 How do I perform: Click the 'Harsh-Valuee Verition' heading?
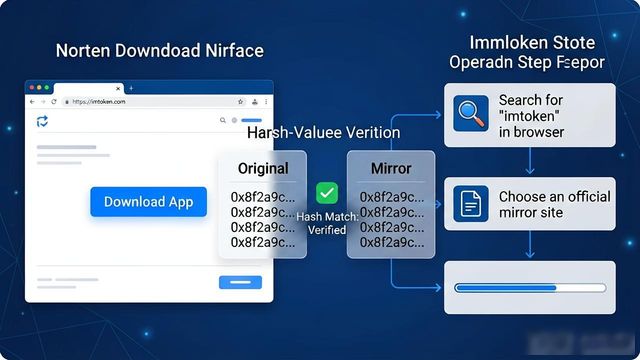point(324,132)
